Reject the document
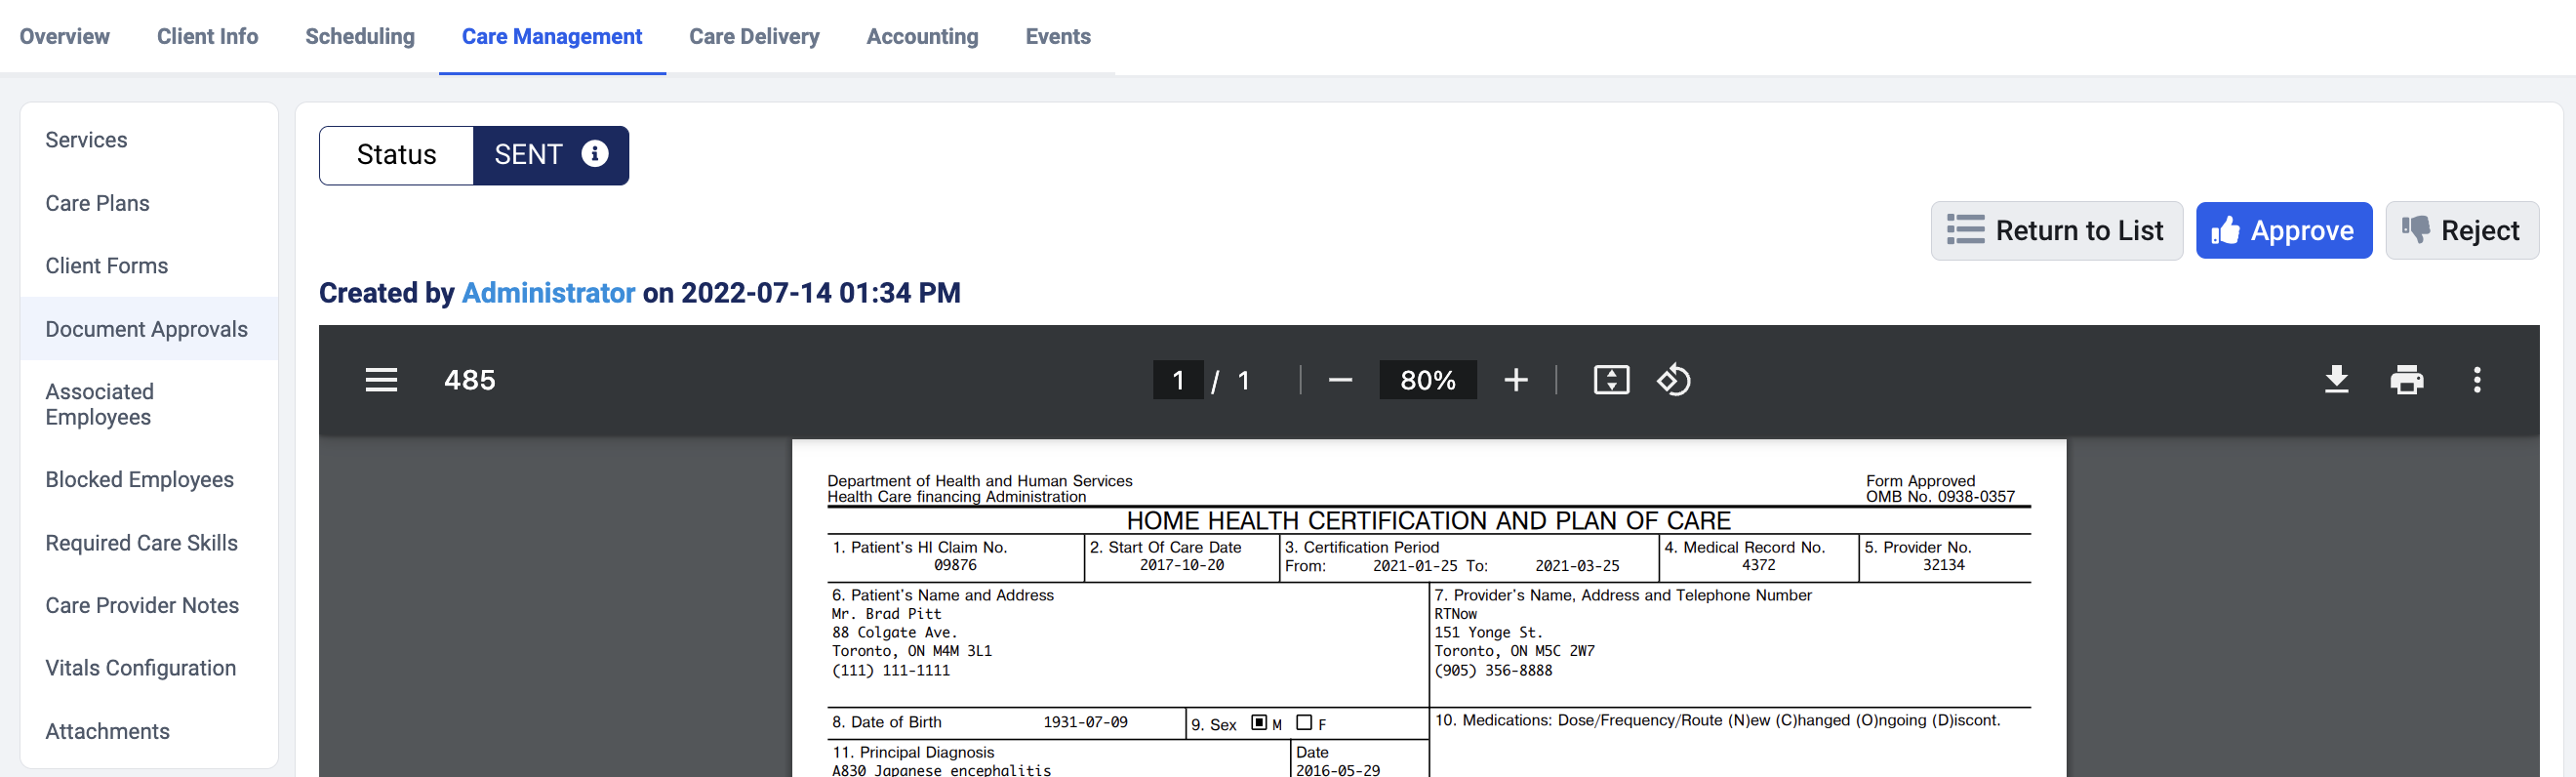The image size is (2576, 777). (x=2462, y=231)
